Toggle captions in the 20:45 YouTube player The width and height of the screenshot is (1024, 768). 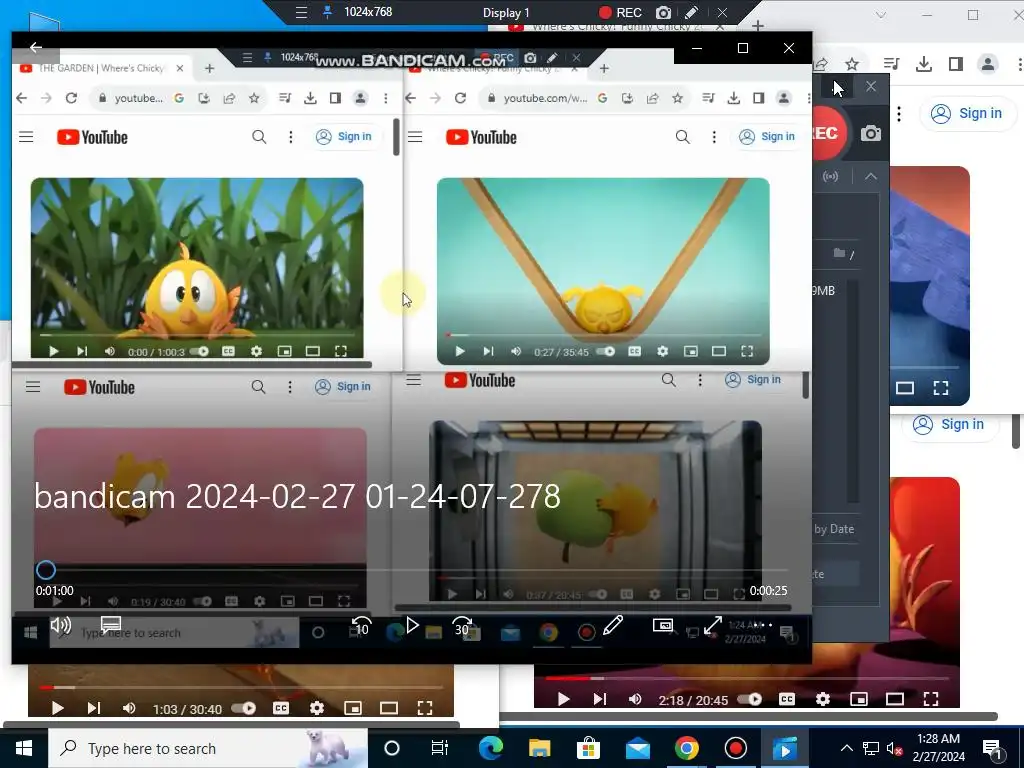pos(787,699)
